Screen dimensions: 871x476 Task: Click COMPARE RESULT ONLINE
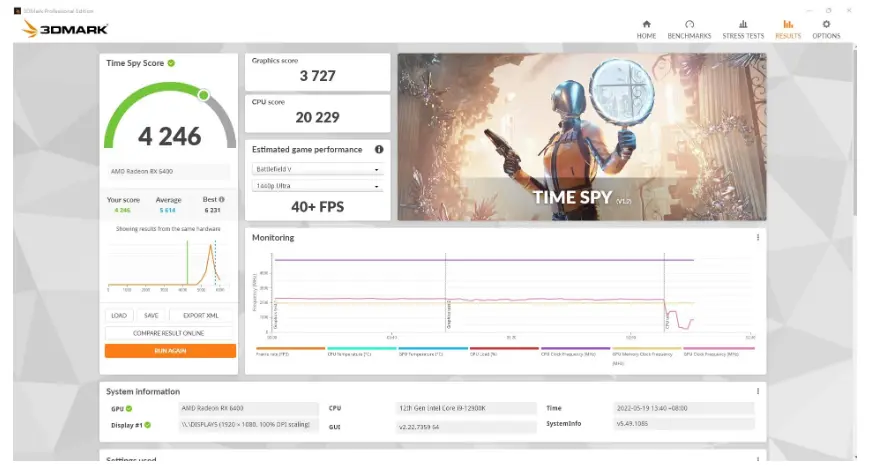[169, 333]
